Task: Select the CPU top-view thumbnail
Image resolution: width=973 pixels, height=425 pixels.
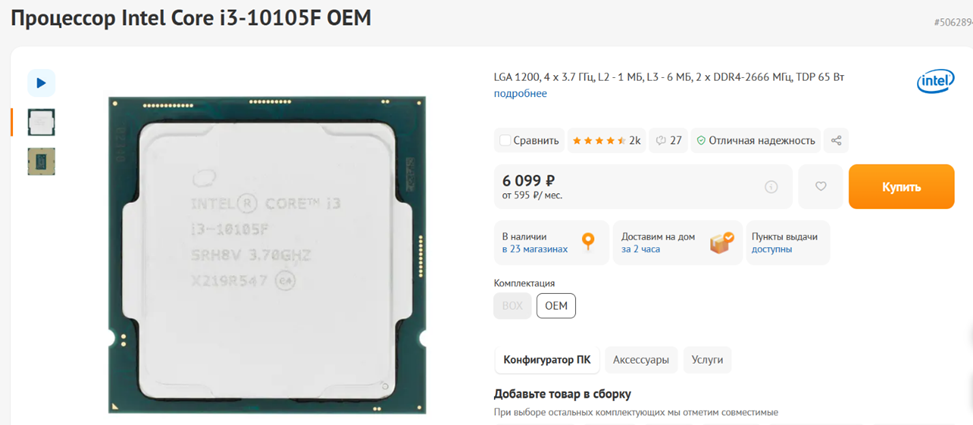Action: point(42,122)
